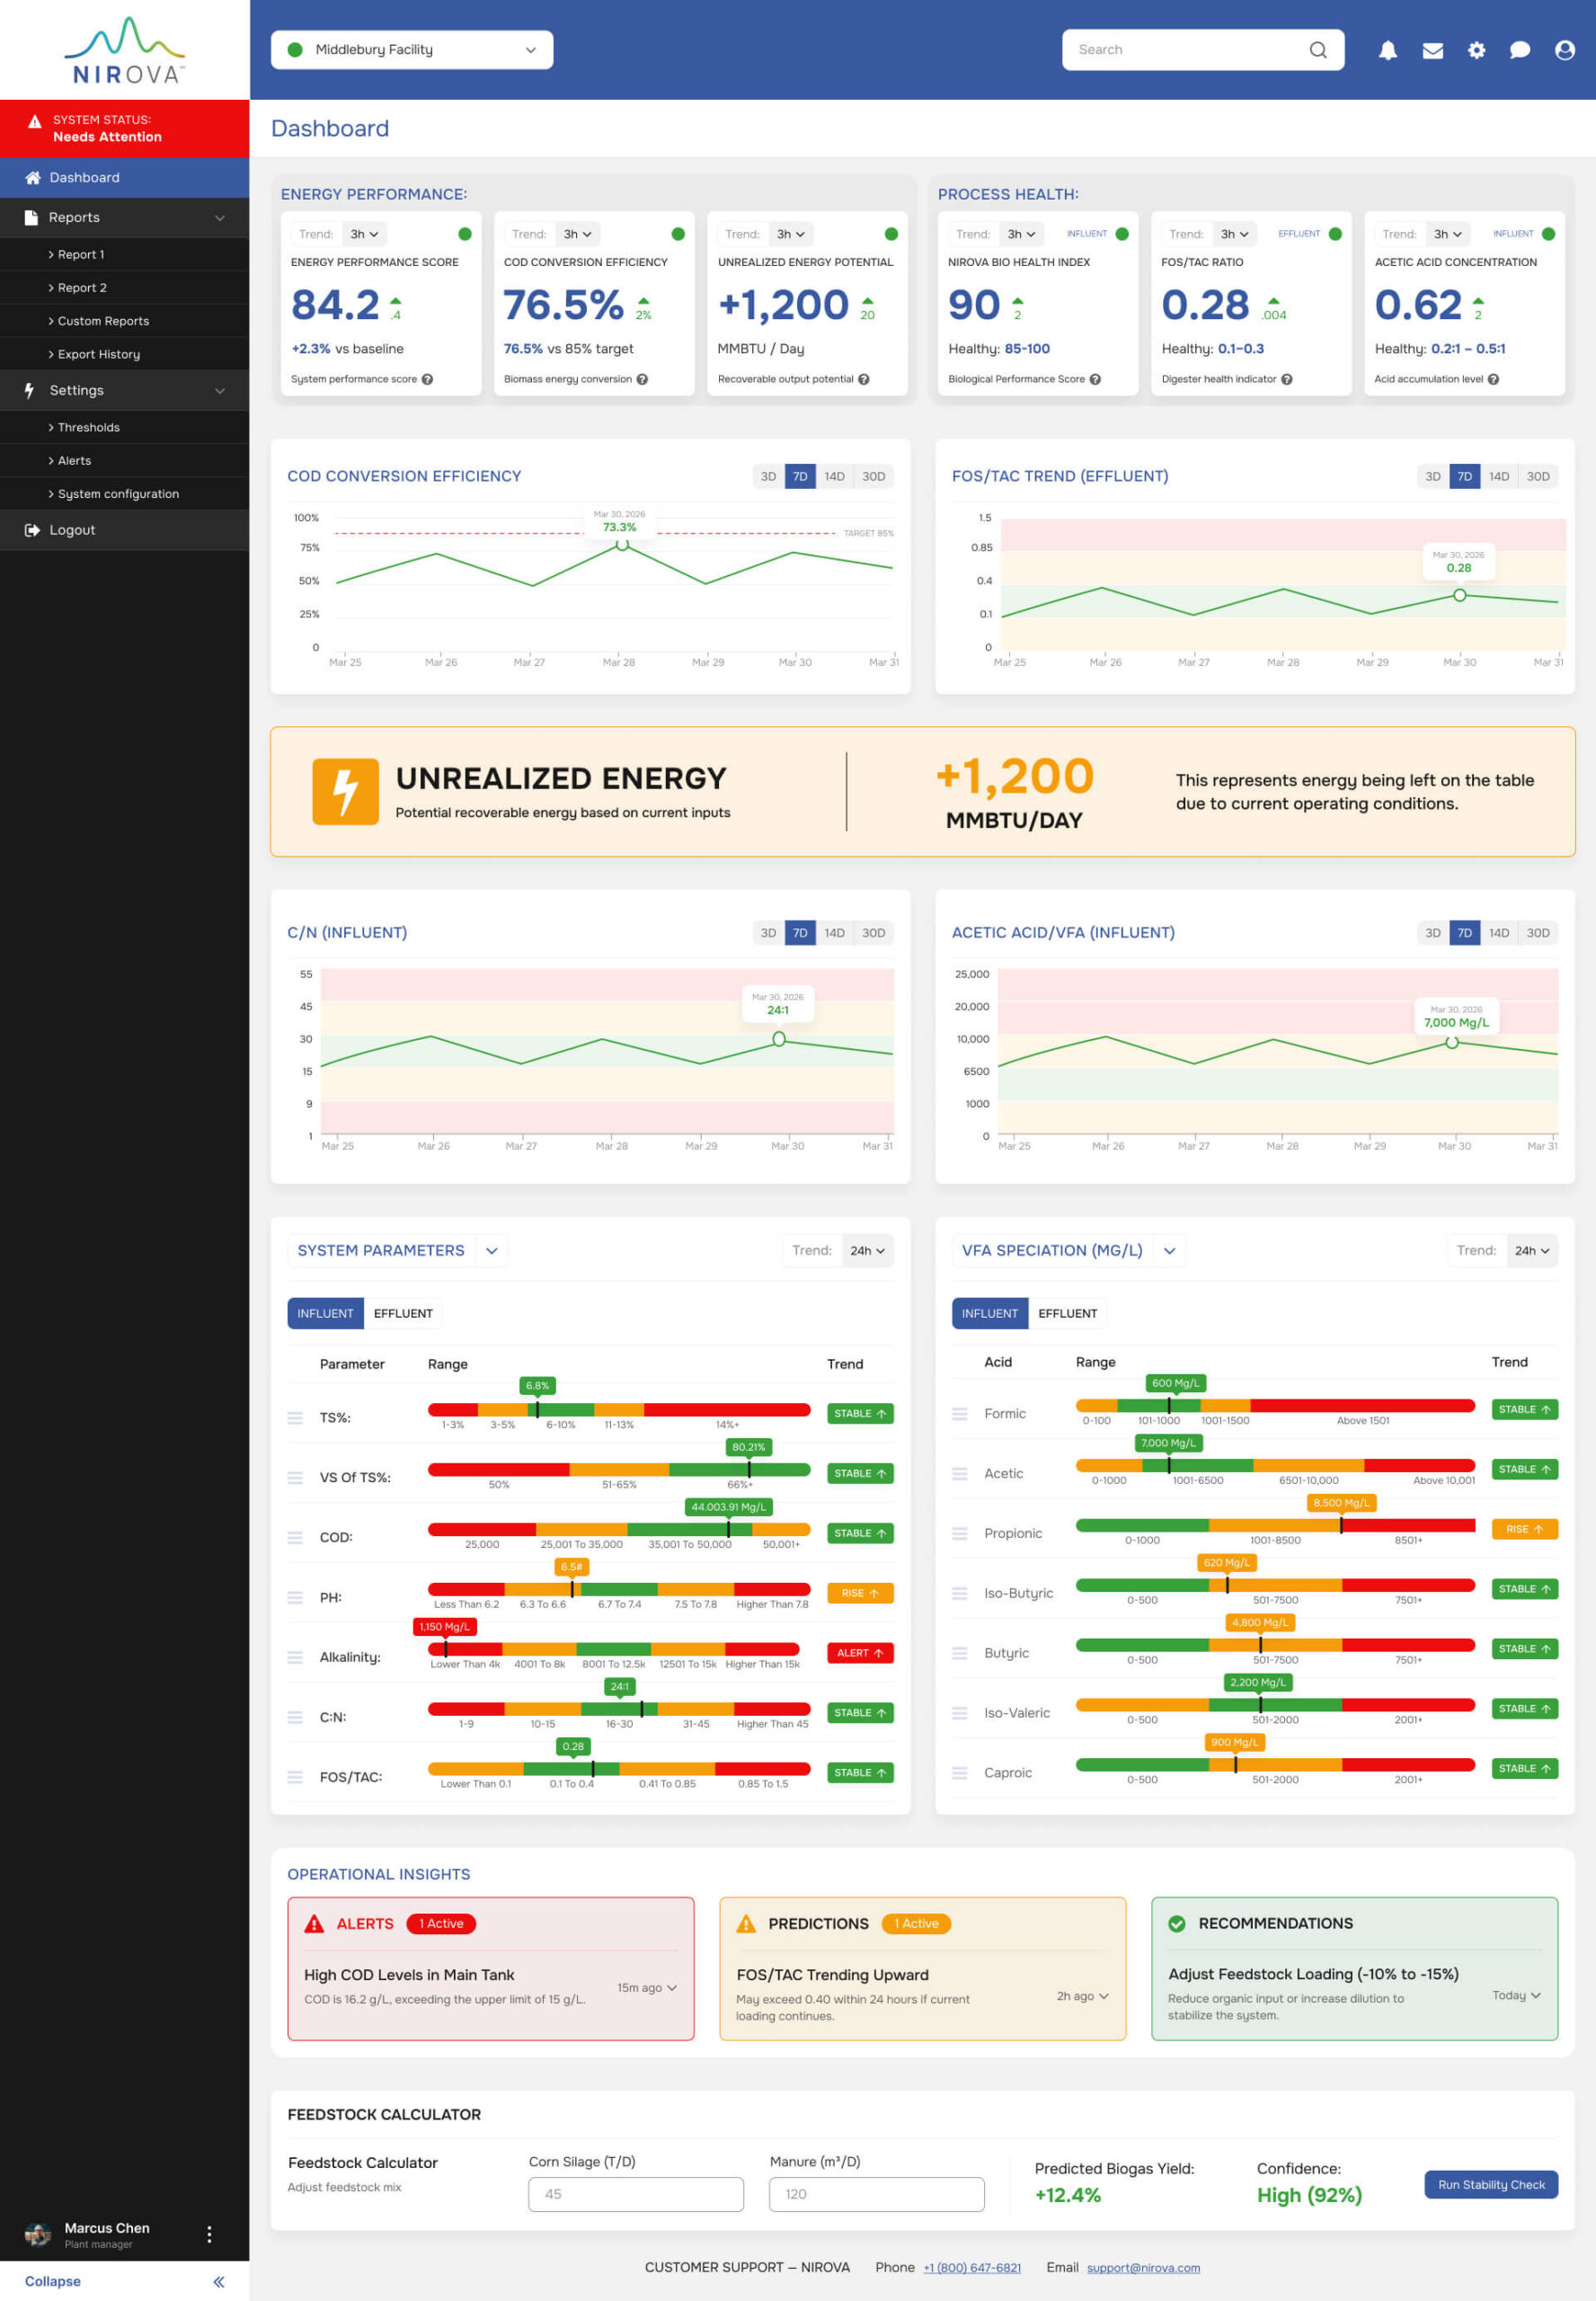Click the lightning bolt in Unrealized Energy banner
The height and width of the screenshot is (2301, 1596).
click(345, 792)
